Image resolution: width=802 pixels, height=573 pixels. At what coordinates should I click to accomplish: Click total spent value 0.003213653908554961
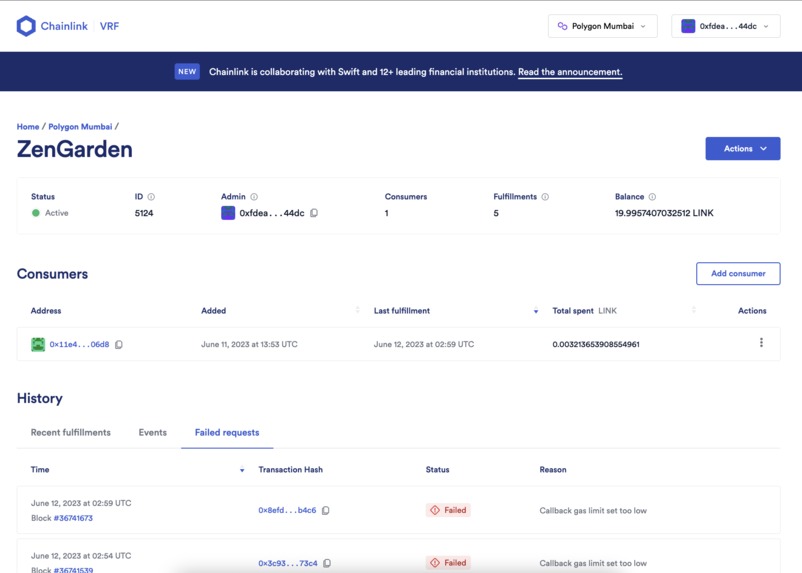pos(596,344)
